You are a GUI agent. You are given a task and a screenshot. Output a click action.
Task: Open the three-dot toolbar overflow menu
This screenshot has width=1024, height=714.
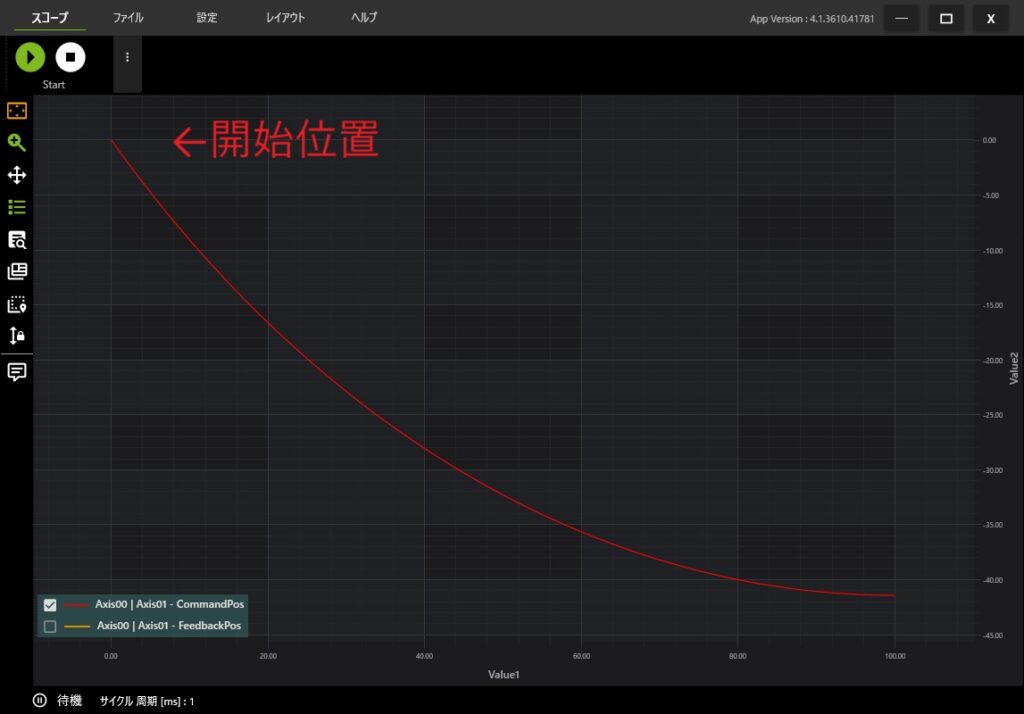coord(127,57)
